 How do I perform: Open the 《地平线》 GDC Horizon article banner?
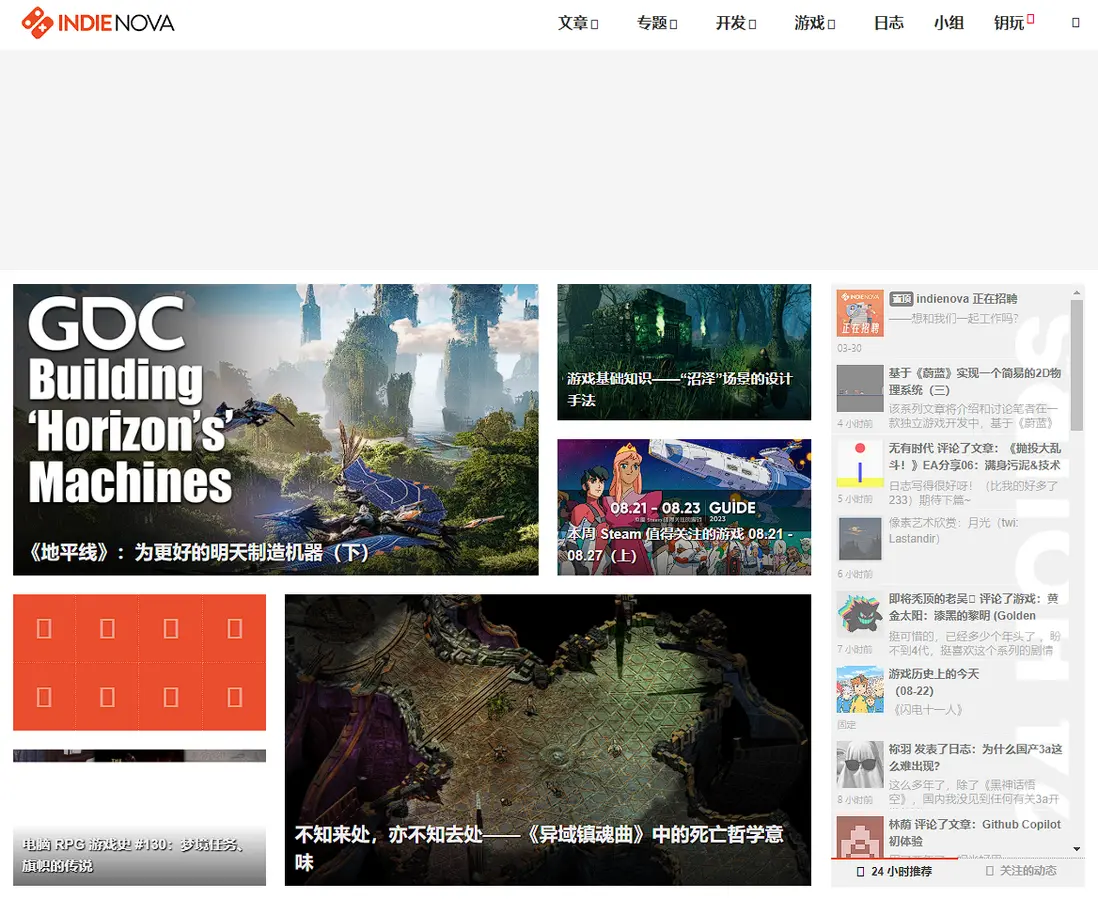tap(276, 429)
